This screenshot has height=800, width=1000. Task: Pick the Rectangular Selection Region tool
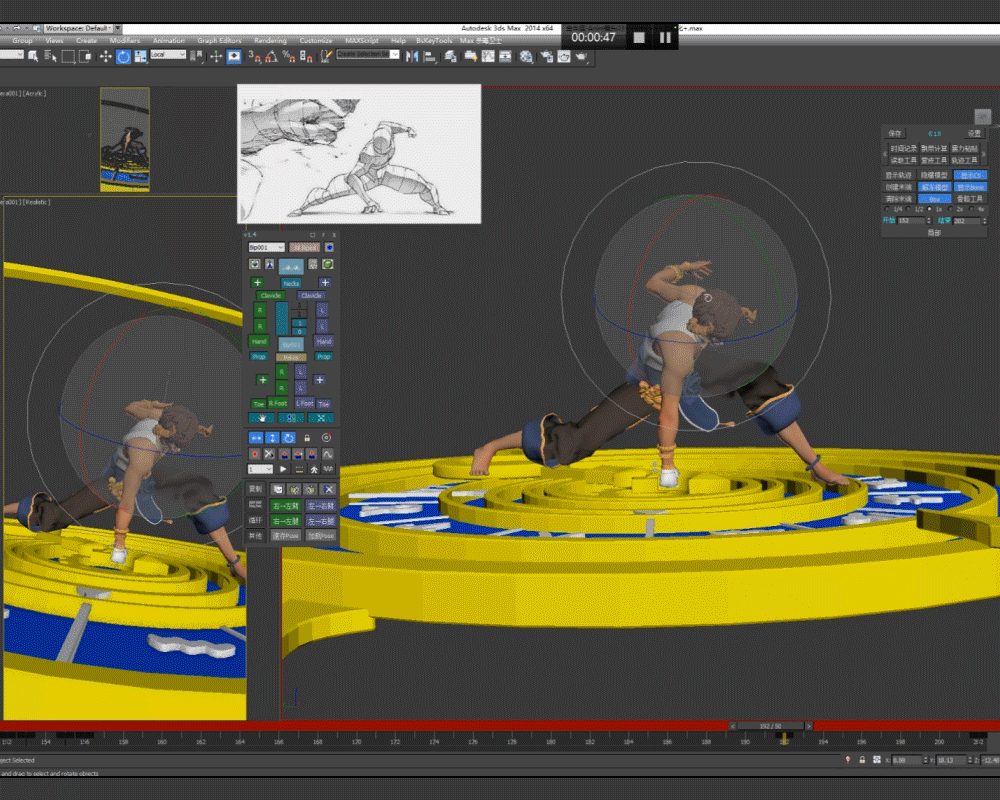tap(68, 57)
